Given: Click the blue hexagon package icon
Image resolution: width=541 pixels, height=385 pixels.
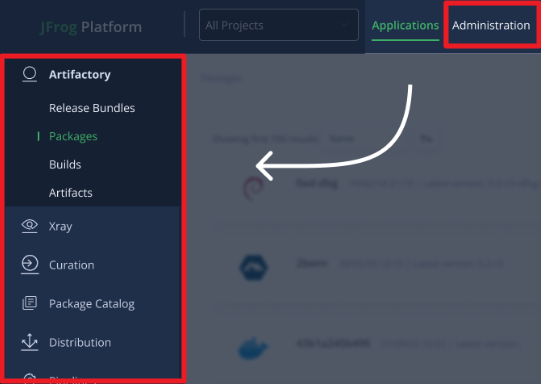Looking at the screenshot, I should coord(254,267).
